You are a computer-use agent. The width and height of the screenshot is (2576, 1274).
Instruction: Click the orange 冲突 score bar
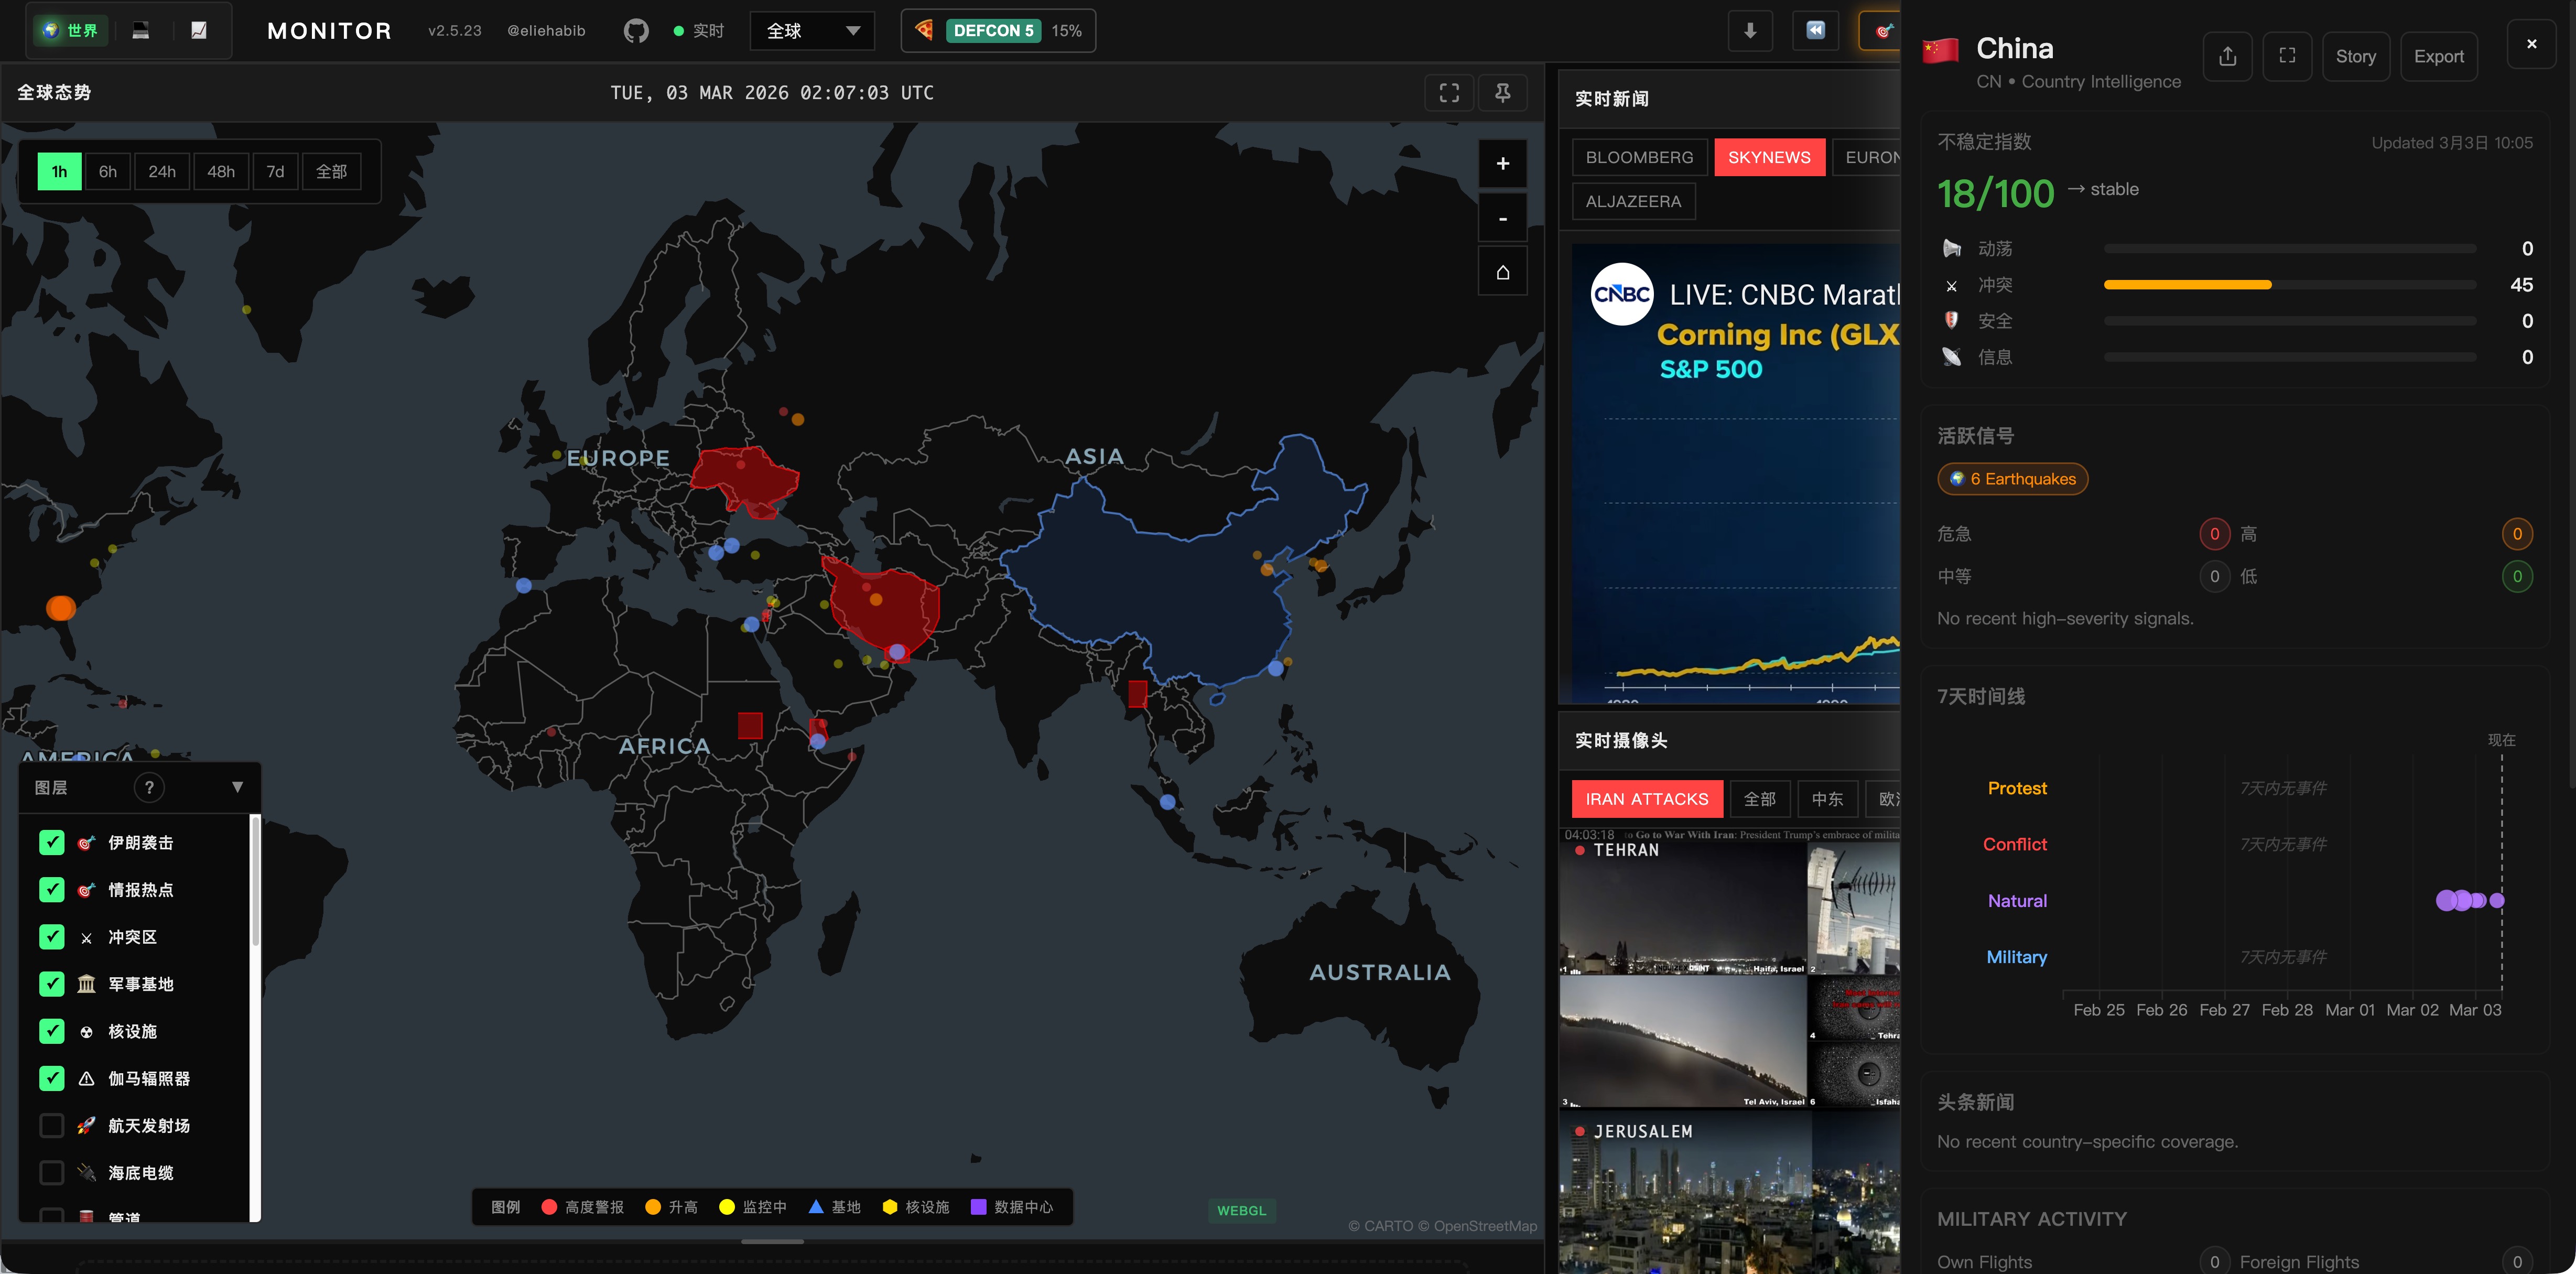pyautogui.click(x=2187, y=285)
